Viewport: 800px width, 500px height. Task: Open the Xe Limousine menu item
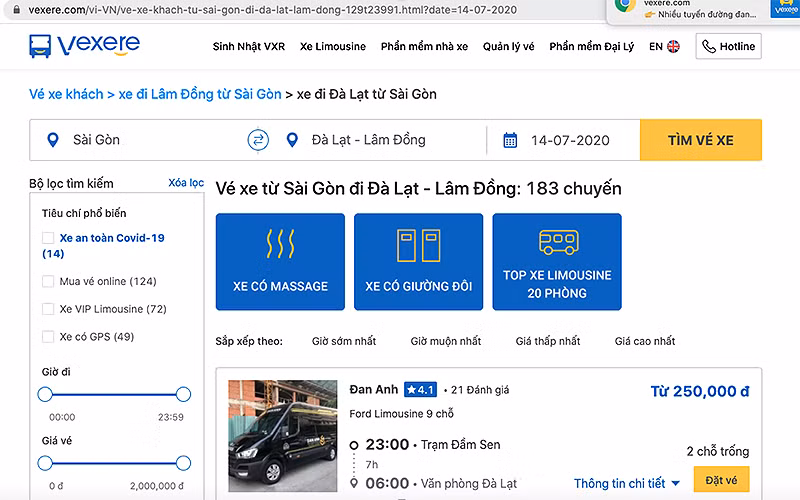pos(333,46)
